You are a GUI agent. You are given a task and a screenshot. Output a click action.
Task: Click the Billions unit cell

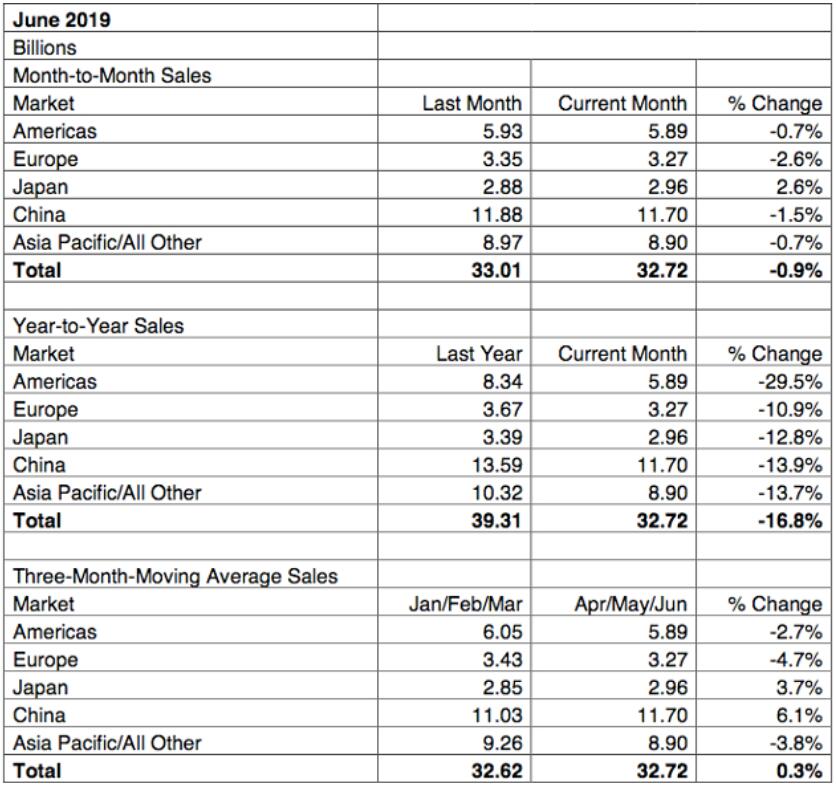[x=191, y=46]
